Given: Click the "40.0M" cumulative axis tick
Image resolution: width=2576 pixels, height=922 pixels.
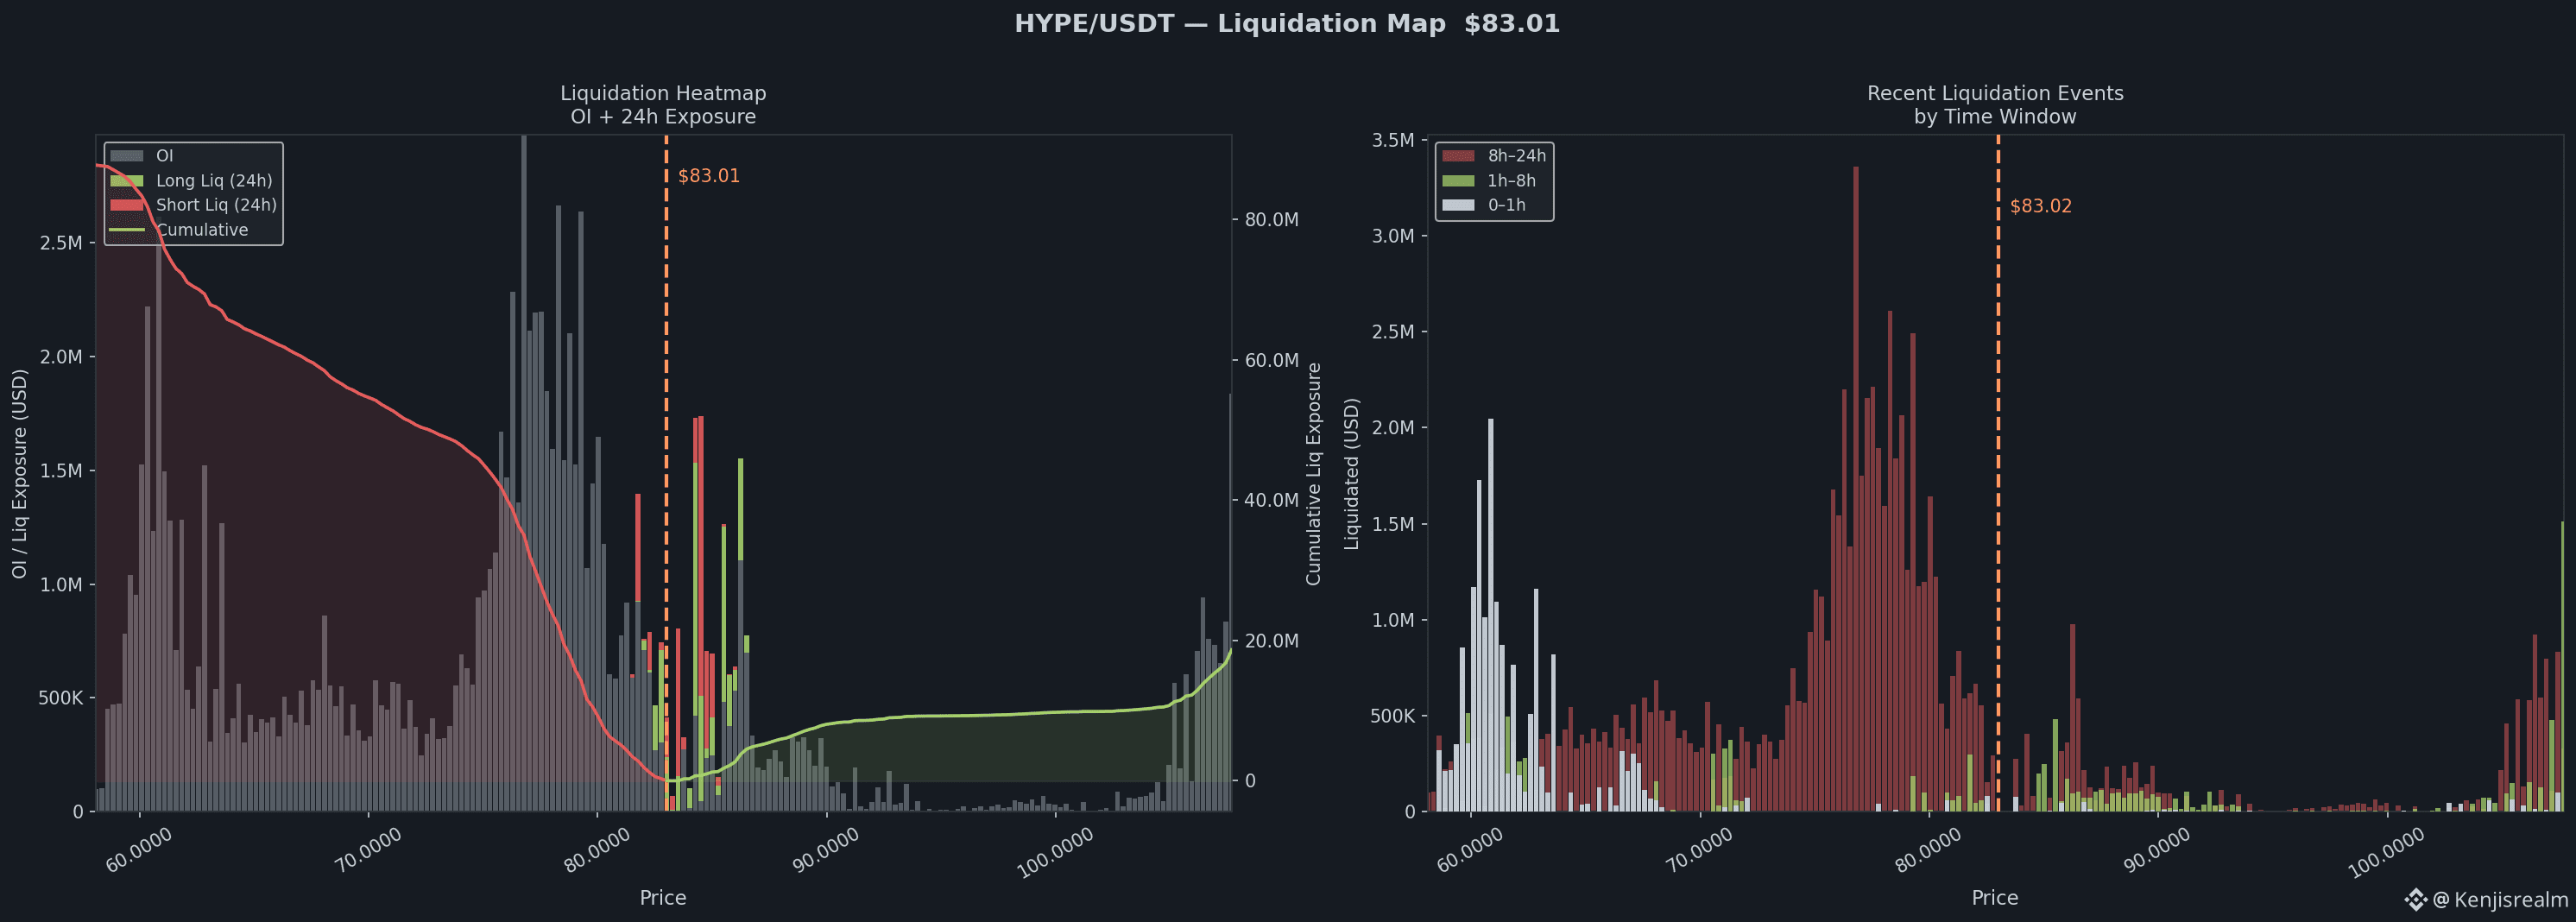Looking at the screenshot, I should tap(1271, 500).
